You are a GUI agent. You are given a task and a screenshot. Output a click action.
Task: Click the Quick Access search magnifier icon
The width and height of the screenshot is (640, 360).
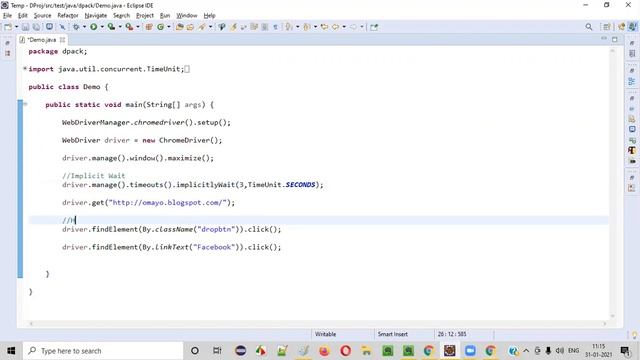pyautogui.click(x=589, y=27)
